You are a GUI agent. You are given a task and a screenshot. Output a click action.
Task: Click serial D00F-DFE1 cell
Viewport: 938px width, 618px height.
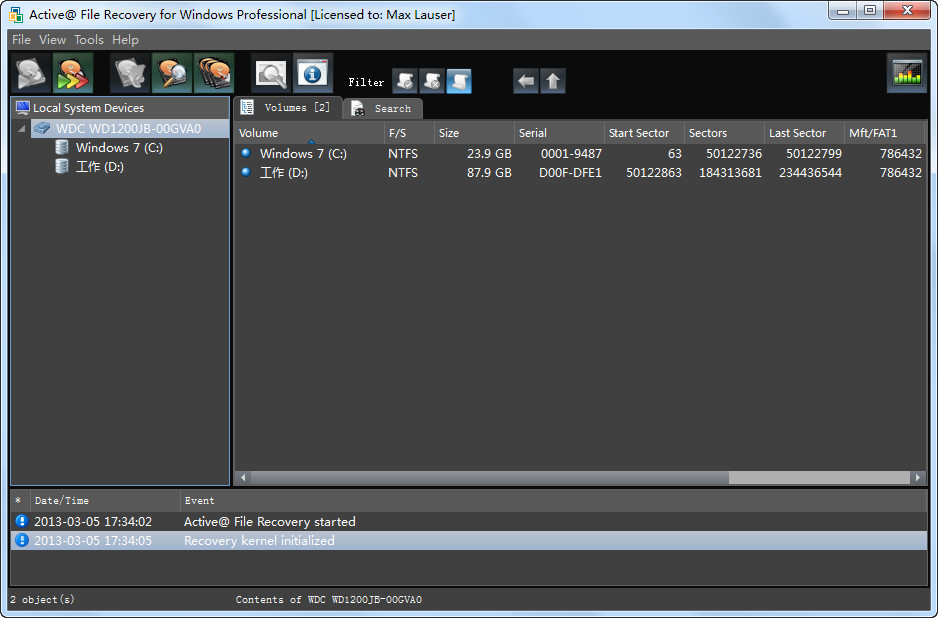pos(570,173)
